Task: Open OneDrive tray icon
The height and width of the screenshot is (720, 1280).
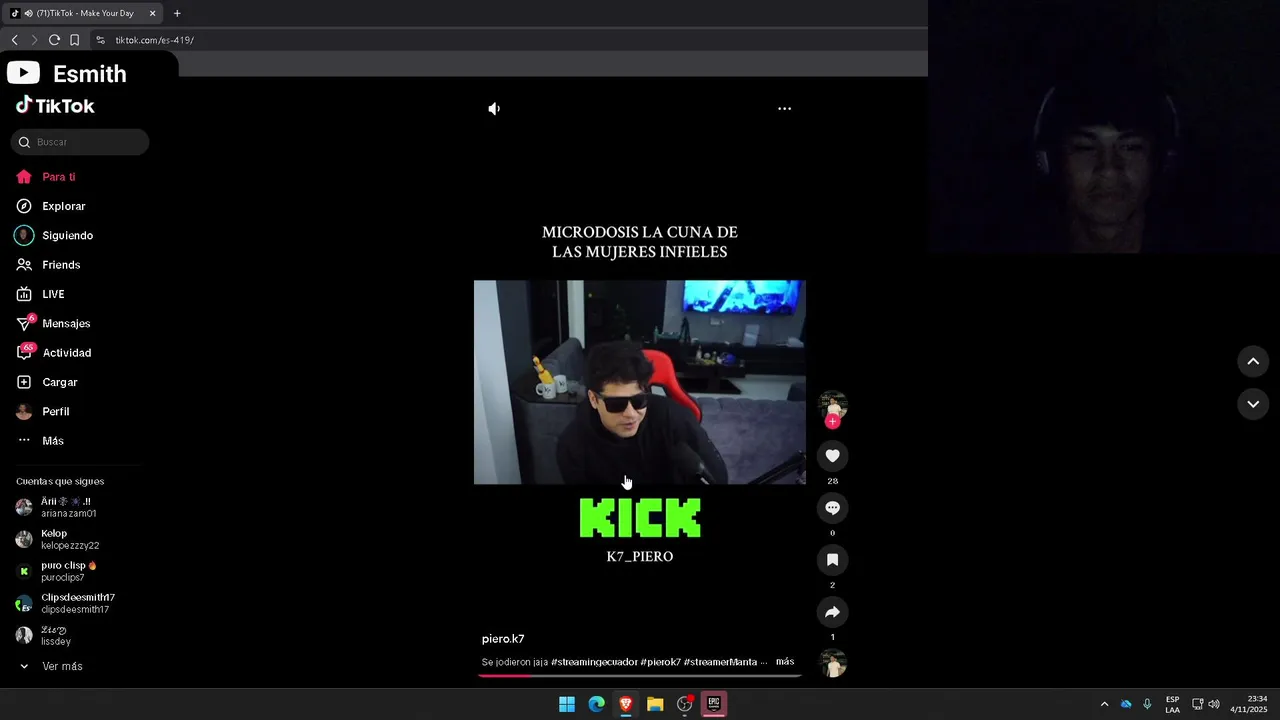Action: coord(1126,704)
